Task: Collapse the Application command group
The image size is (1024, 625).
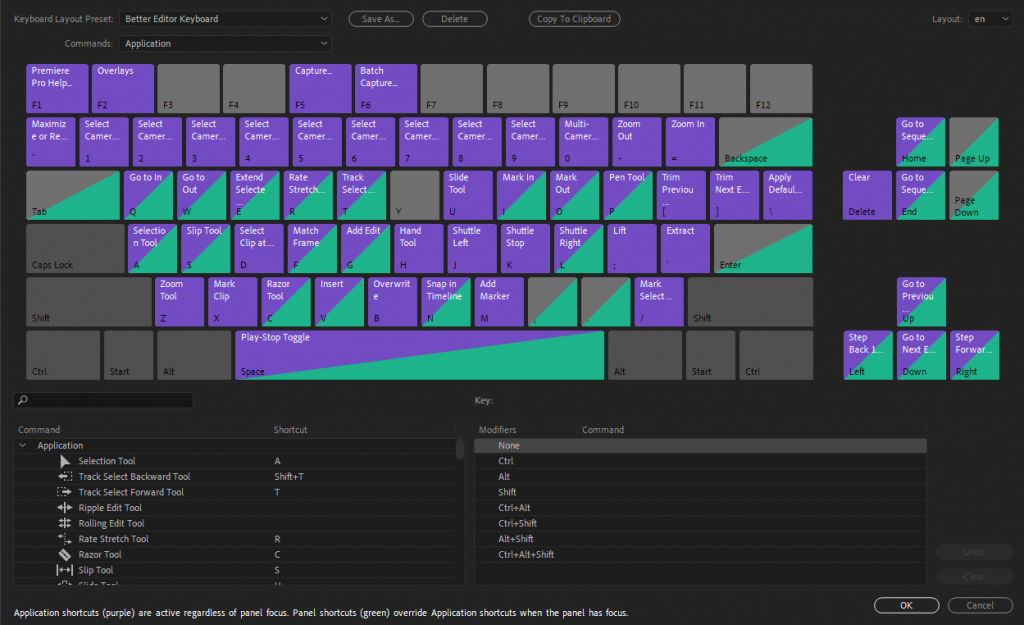Action: [x=22, y=446]
